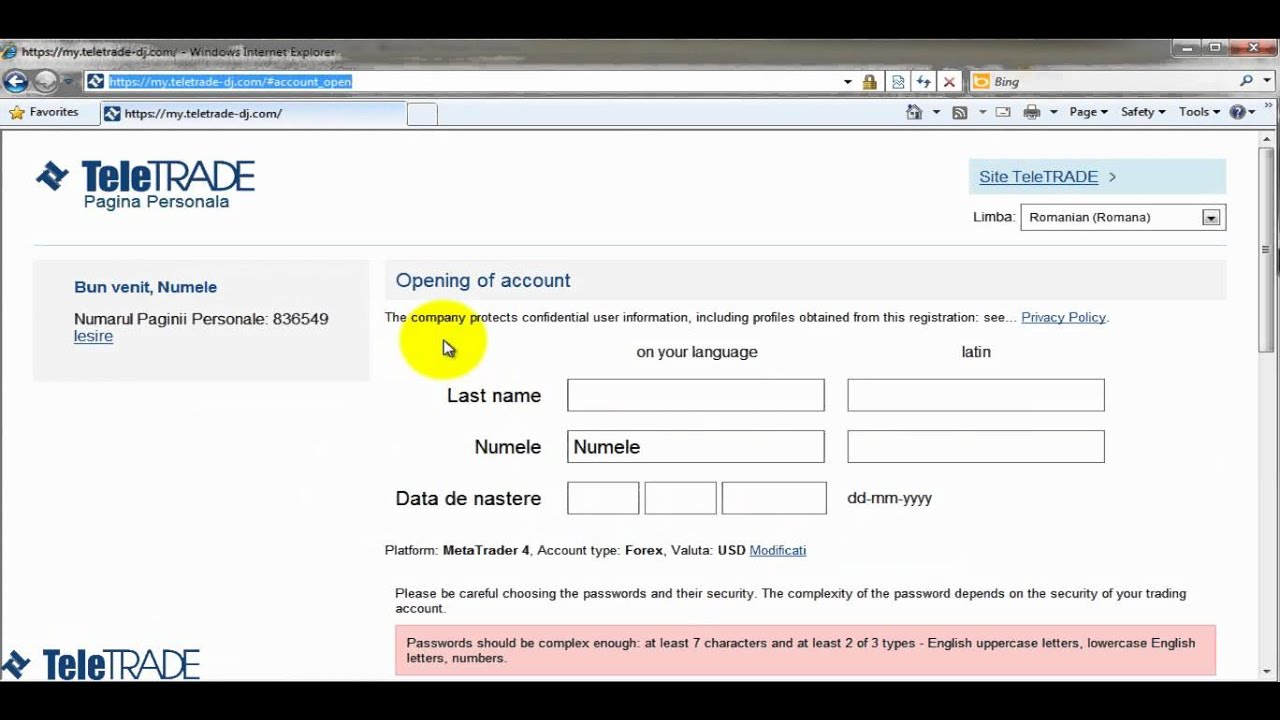Open a new tab with the blank tab button

pyautogui.click(x=422, y=114)
